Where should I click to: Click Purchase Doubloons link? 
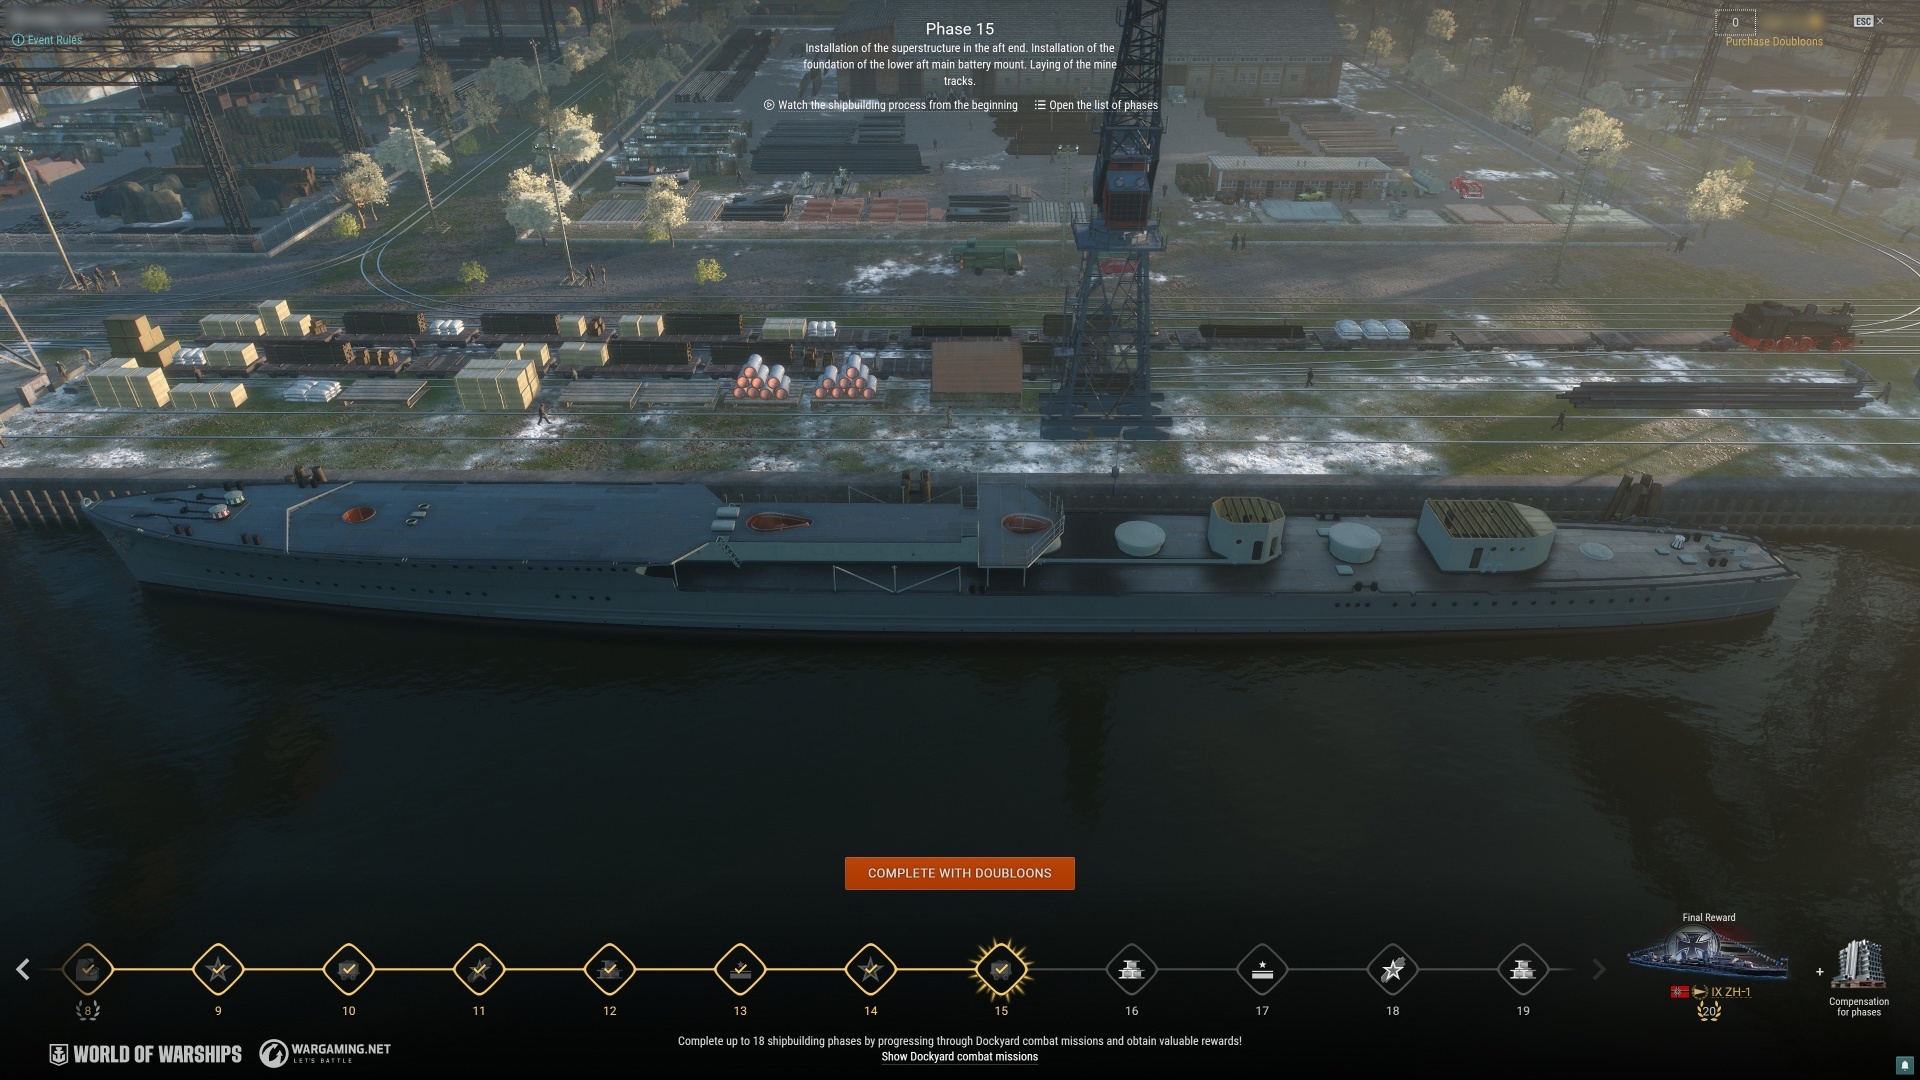point(1774,42)
